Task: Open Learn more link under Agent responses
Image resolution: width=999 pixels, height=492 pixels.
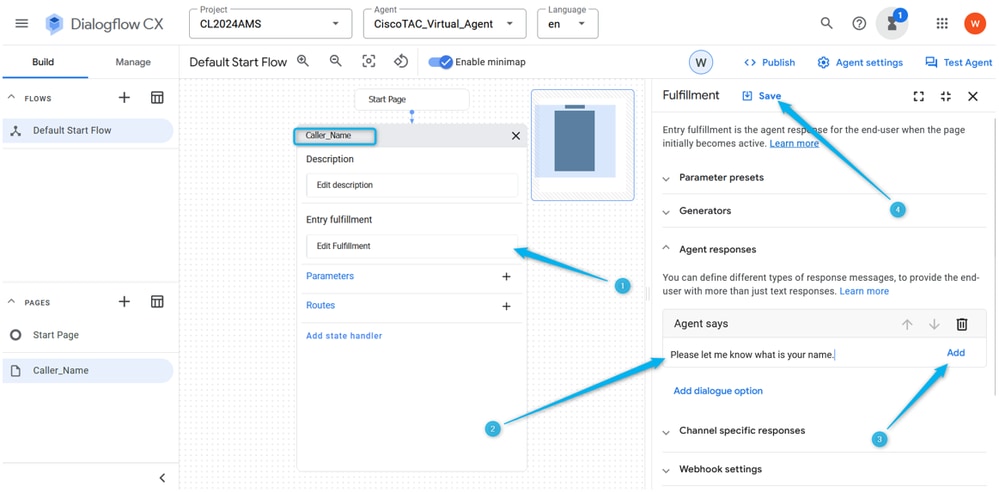Action: click(x=864, y=291)
